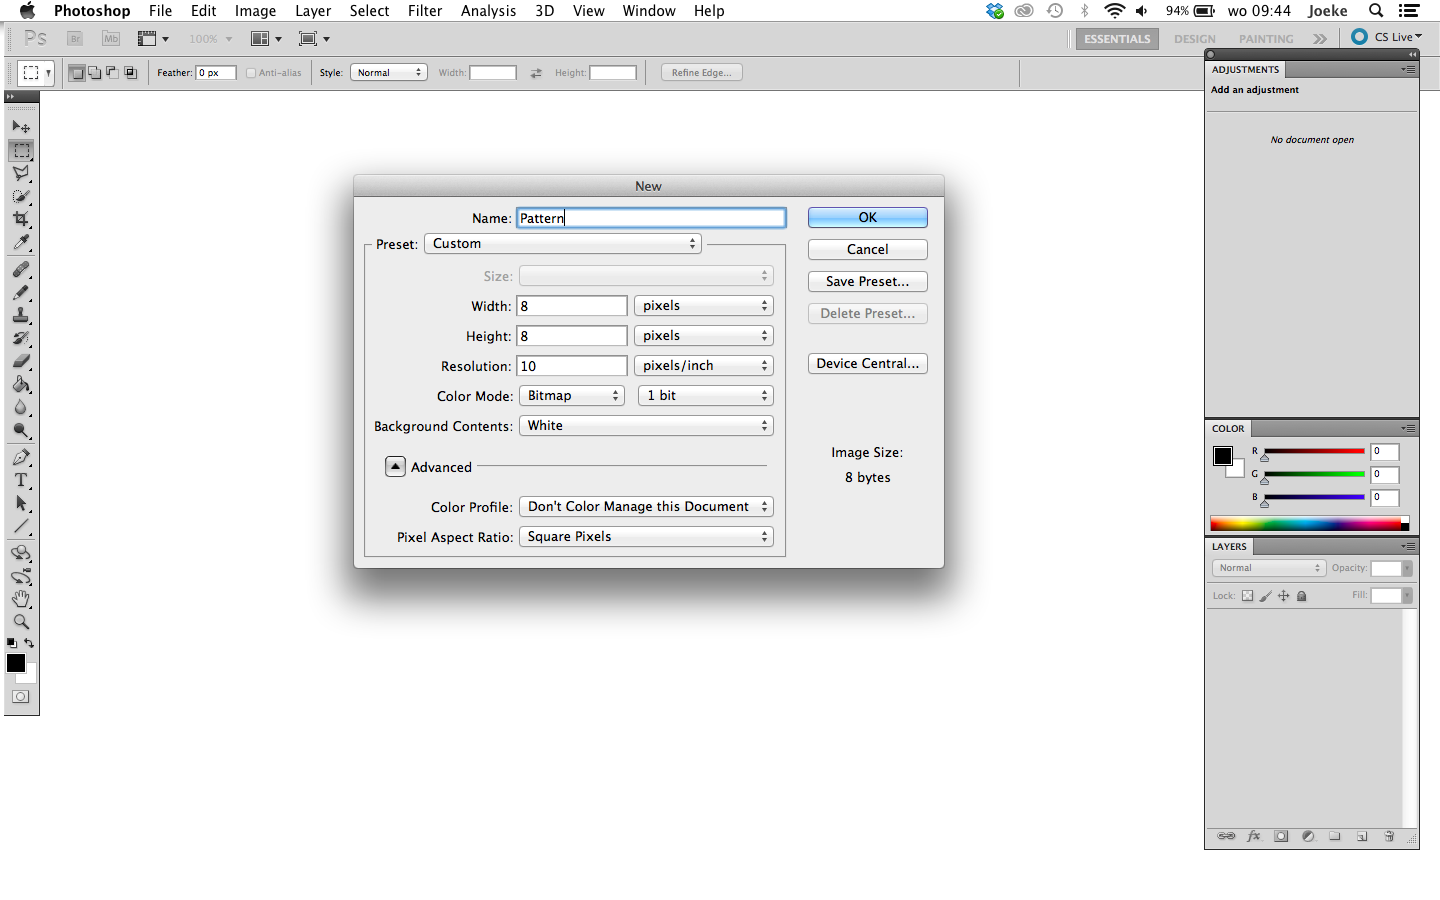Open the Height units dropdown
This screenshot has width=1440, height=900.
coord(704,336)
